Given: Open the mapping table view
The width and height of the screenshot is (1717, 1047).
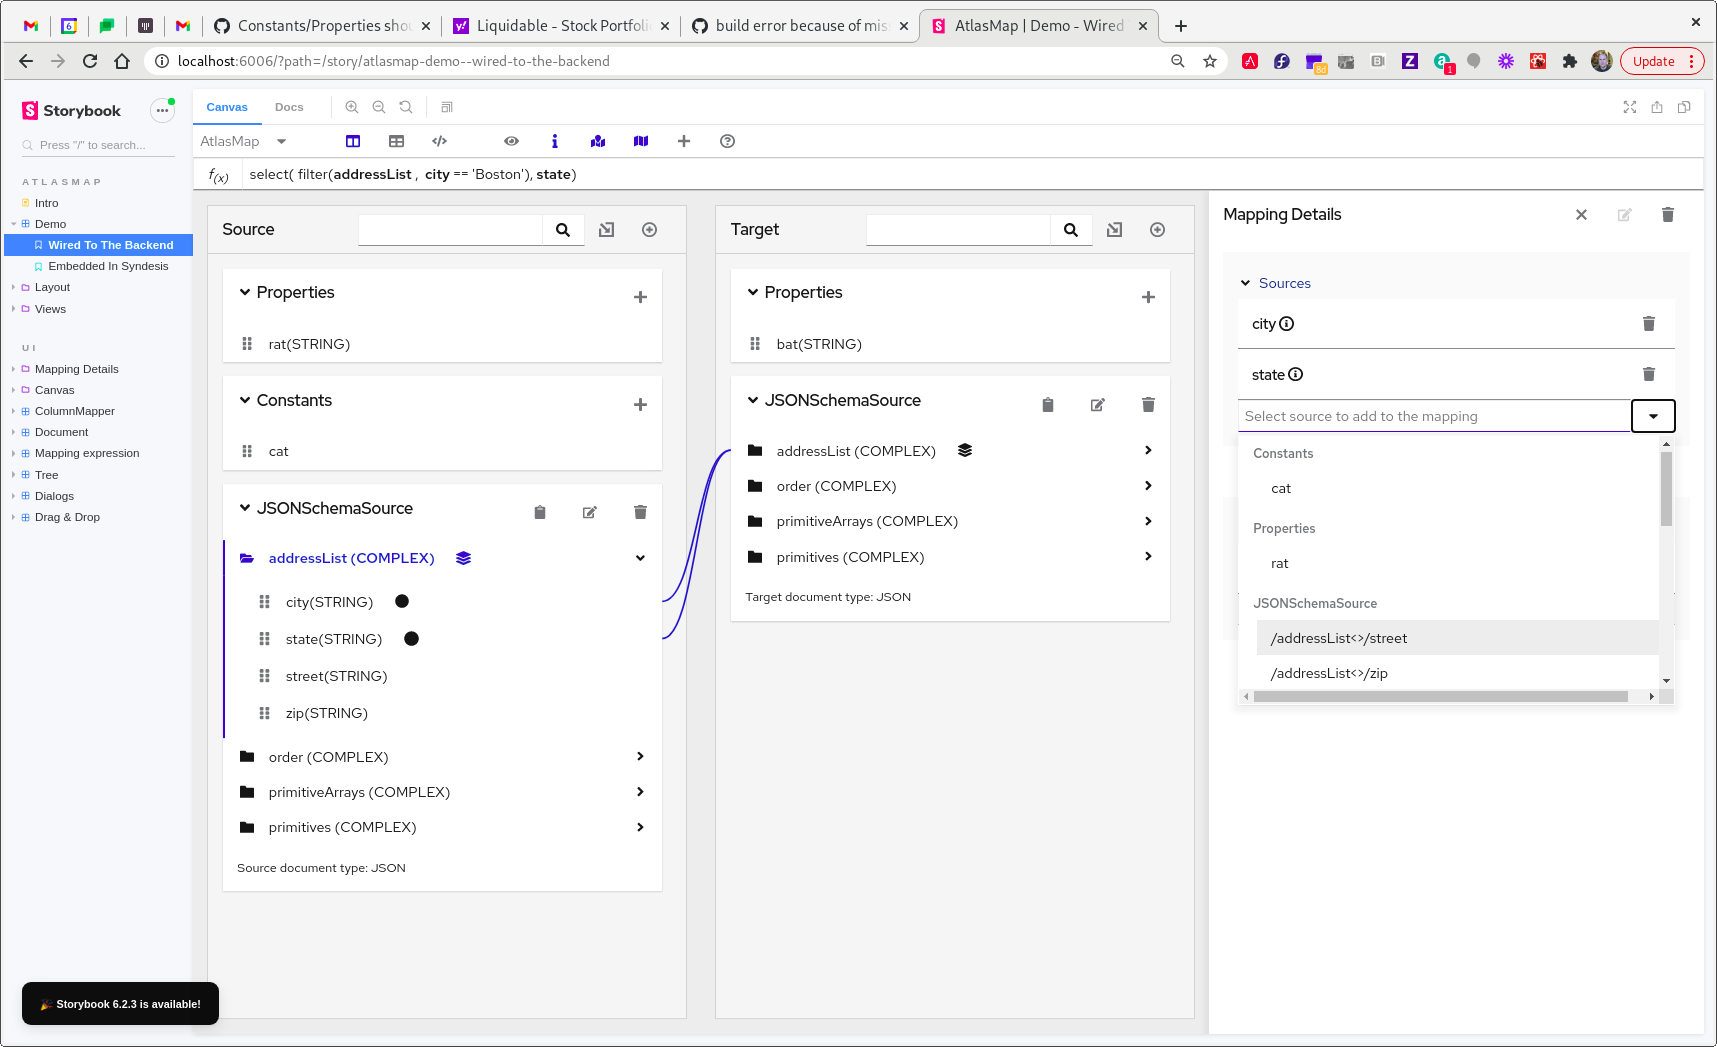Looking at the screenshot, I should [x=397, y=141].
